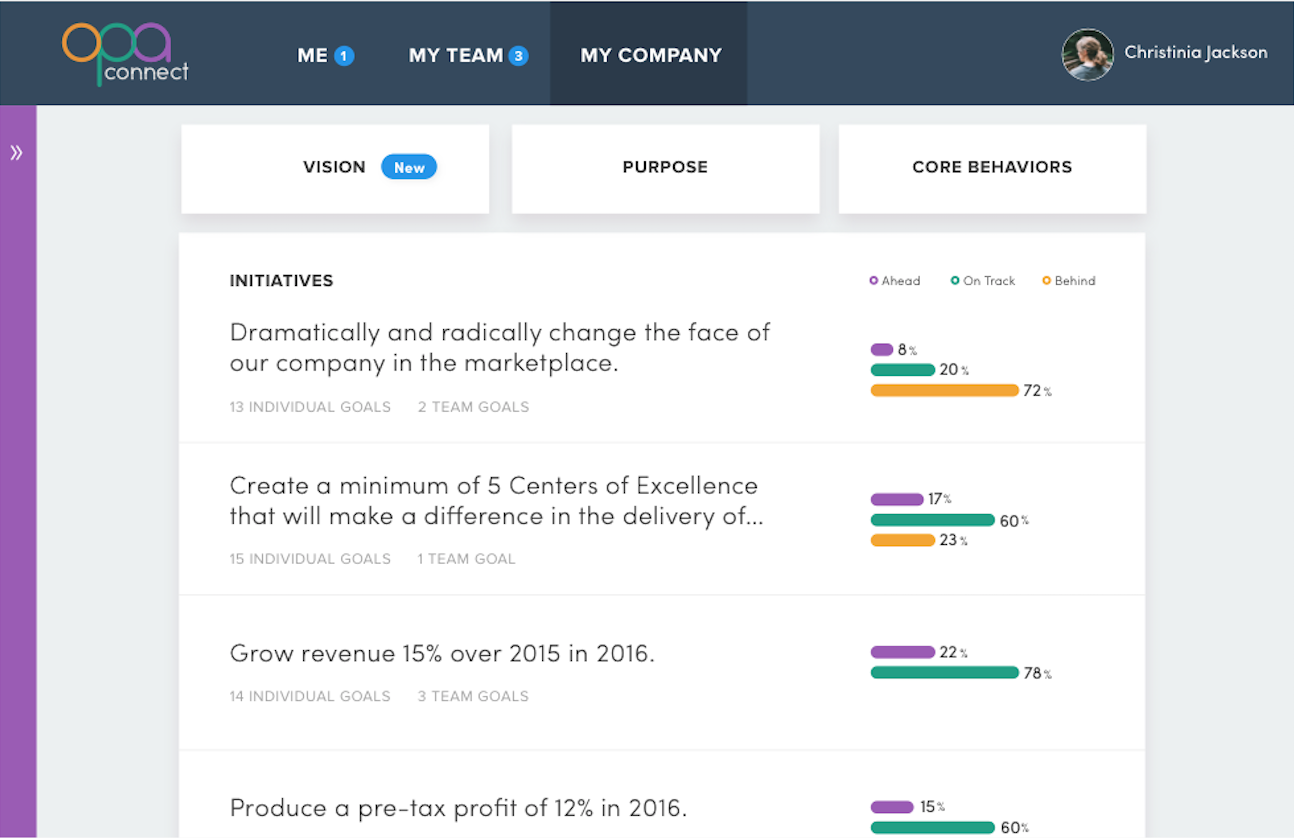Expand the purple sidebar with double chevron
1294x838 pixels.
pos(17,153)
